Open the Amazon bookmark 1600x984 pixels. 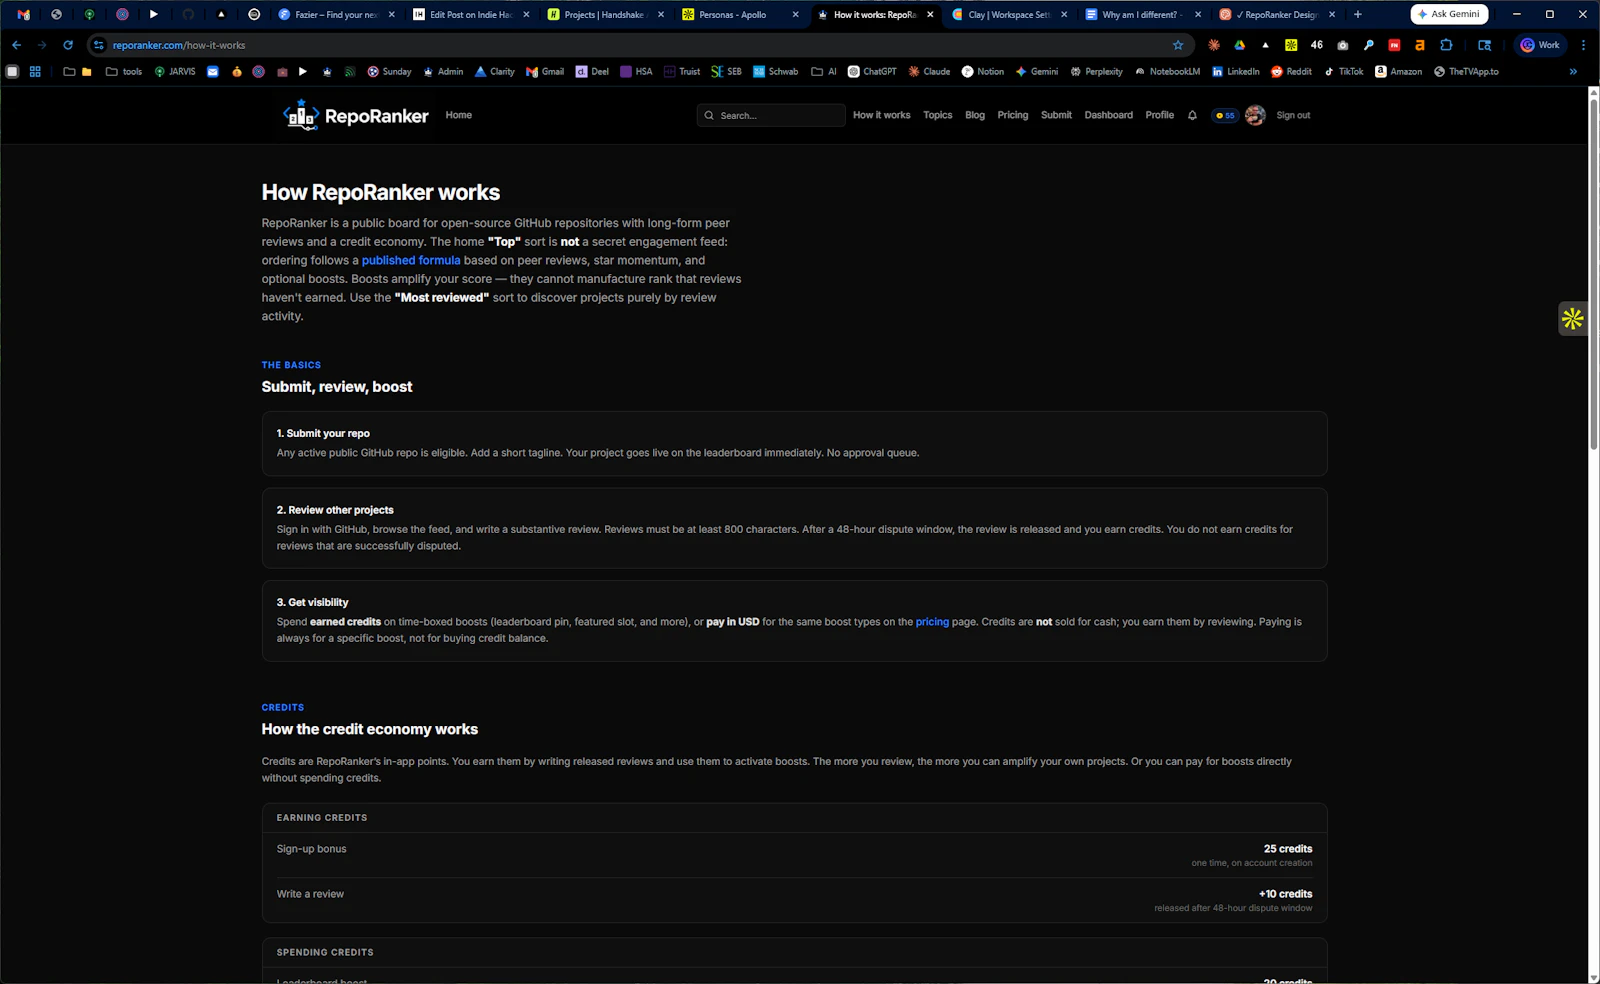(1398, 72)
